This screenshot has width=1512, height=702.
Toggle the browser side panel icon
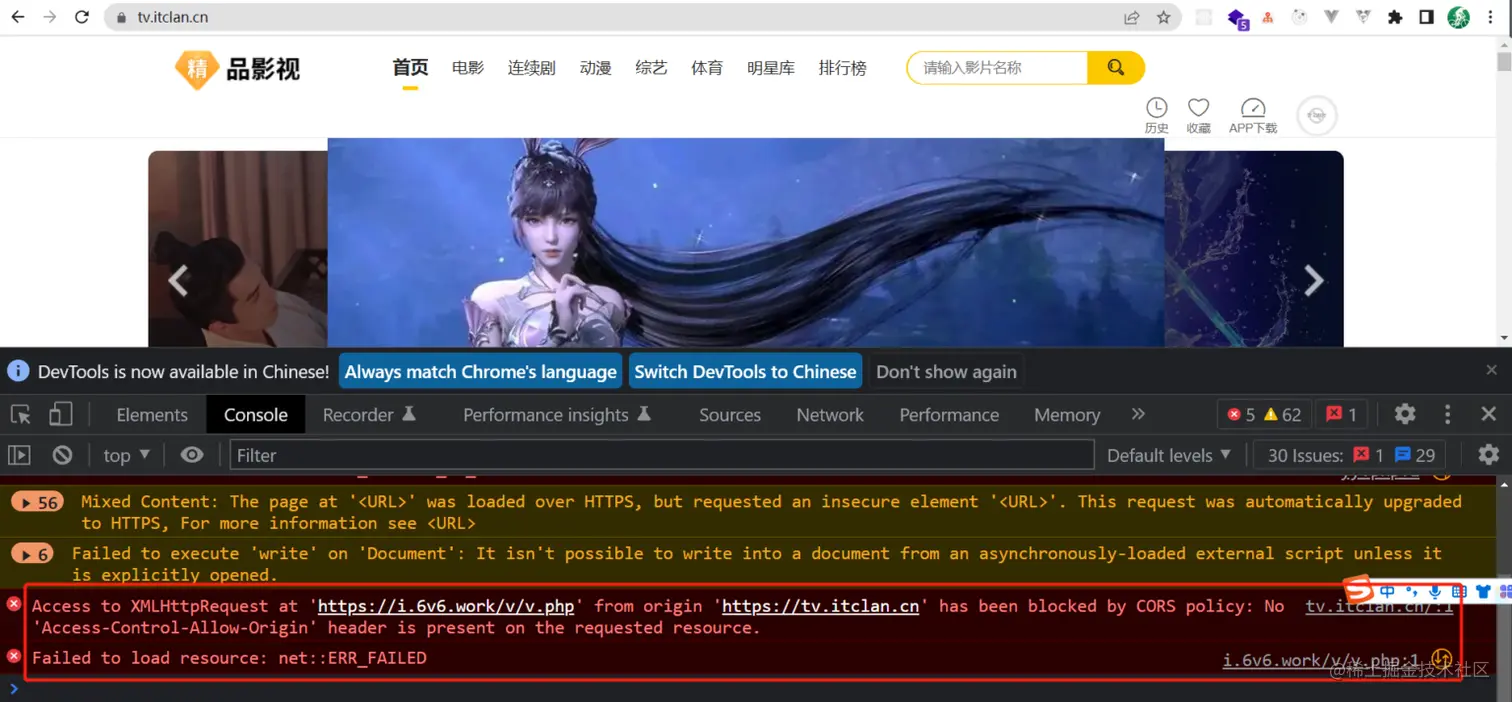(x=1426, y=17)
